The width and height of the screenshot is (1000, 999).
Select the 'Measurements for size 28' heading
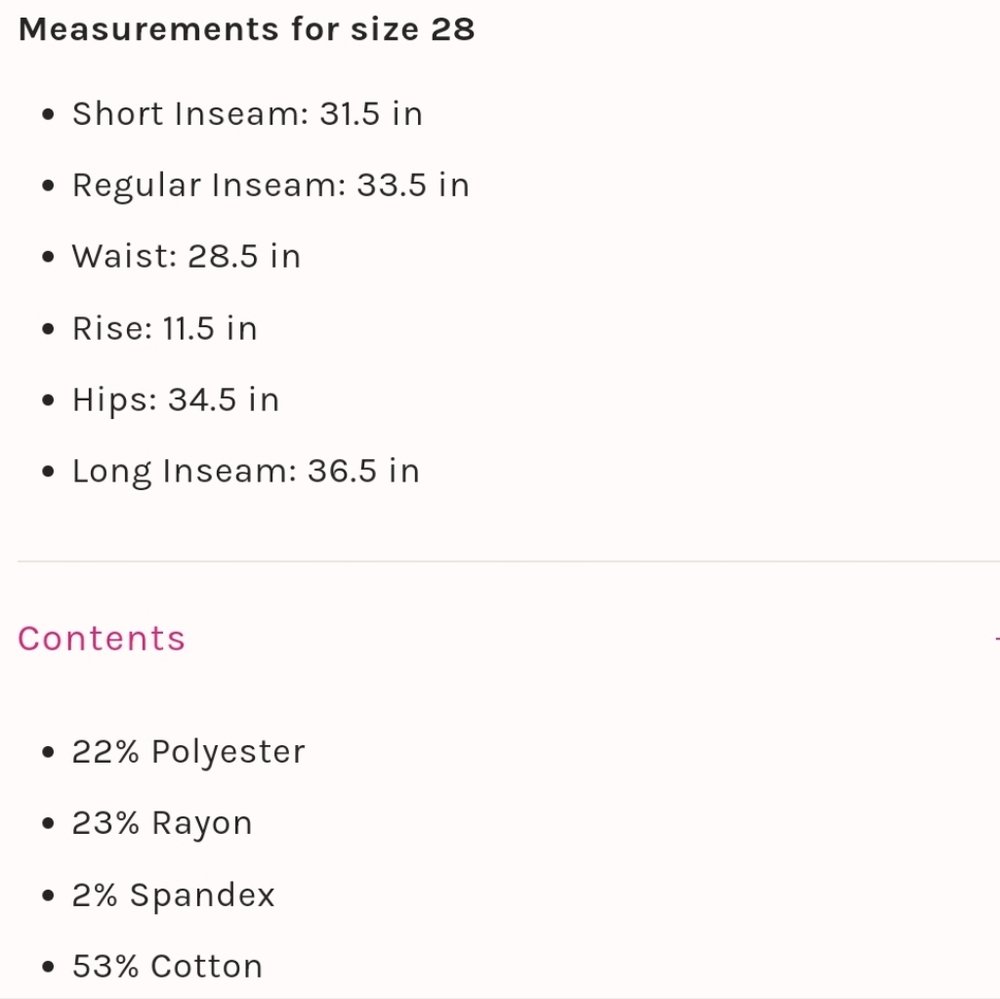247,29
